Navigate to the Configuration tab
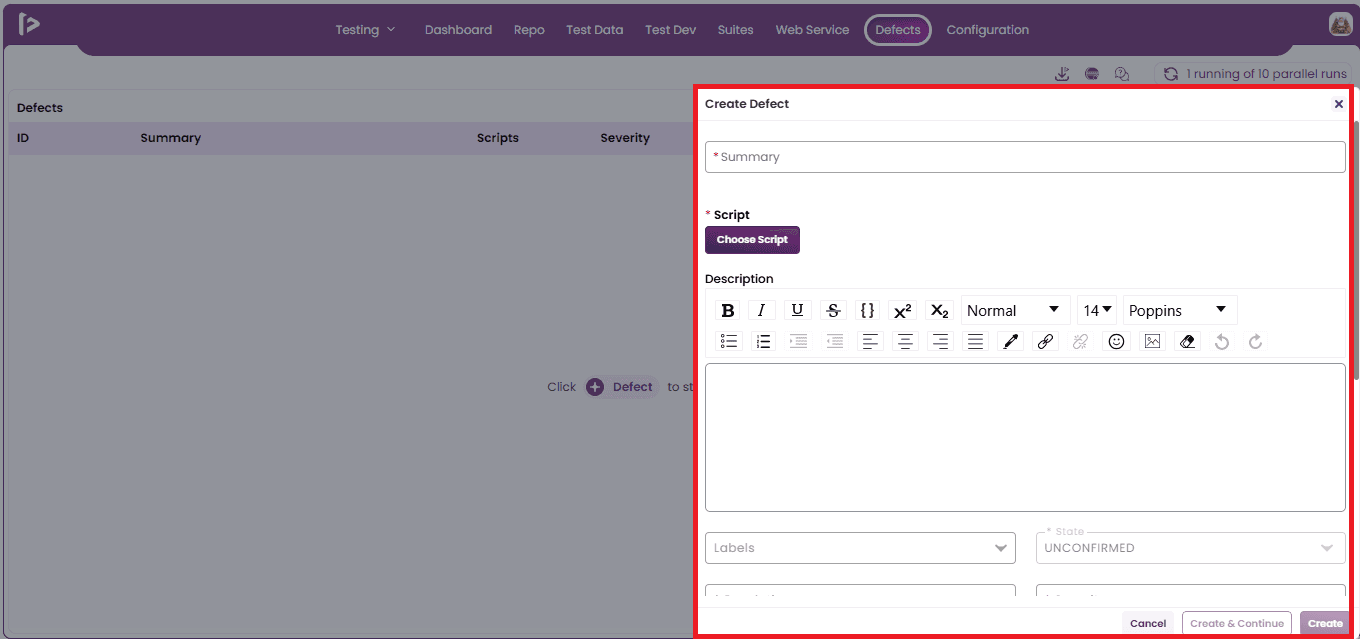The height and width of the screenshot is (639, 1360). pos(988,30)
